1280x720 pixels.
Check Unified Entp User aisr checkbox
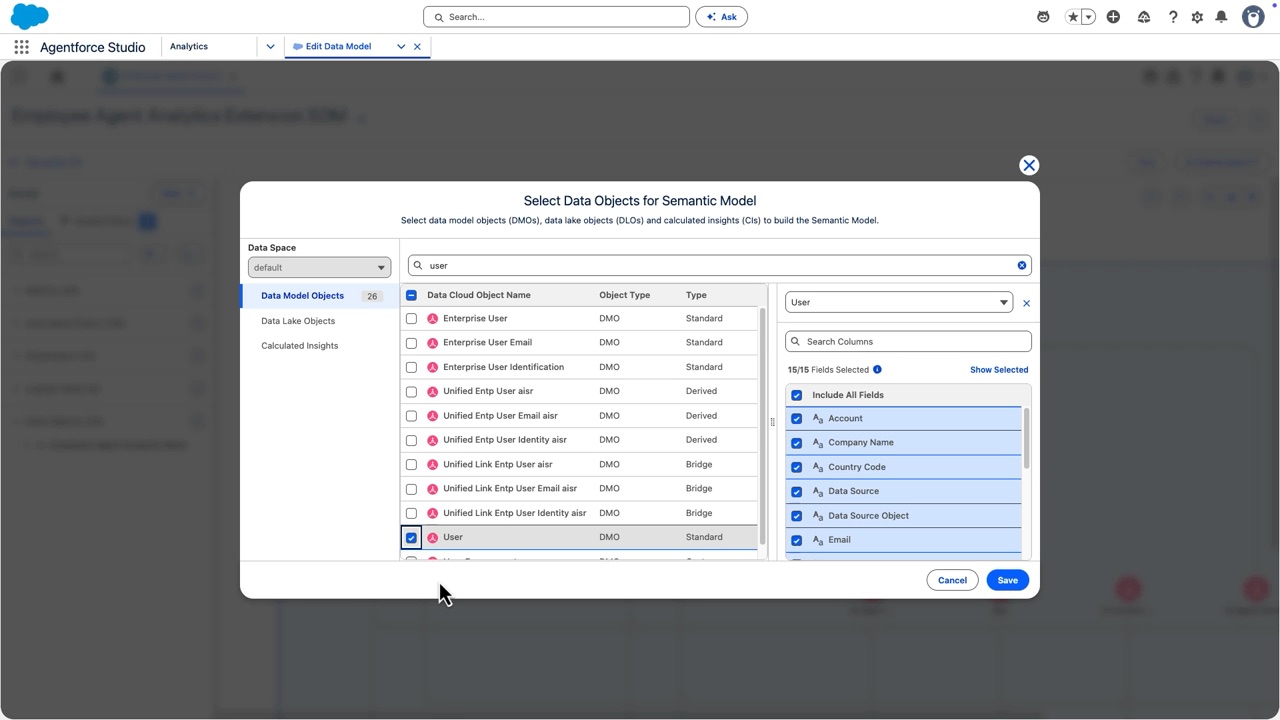tap(411, 391)
